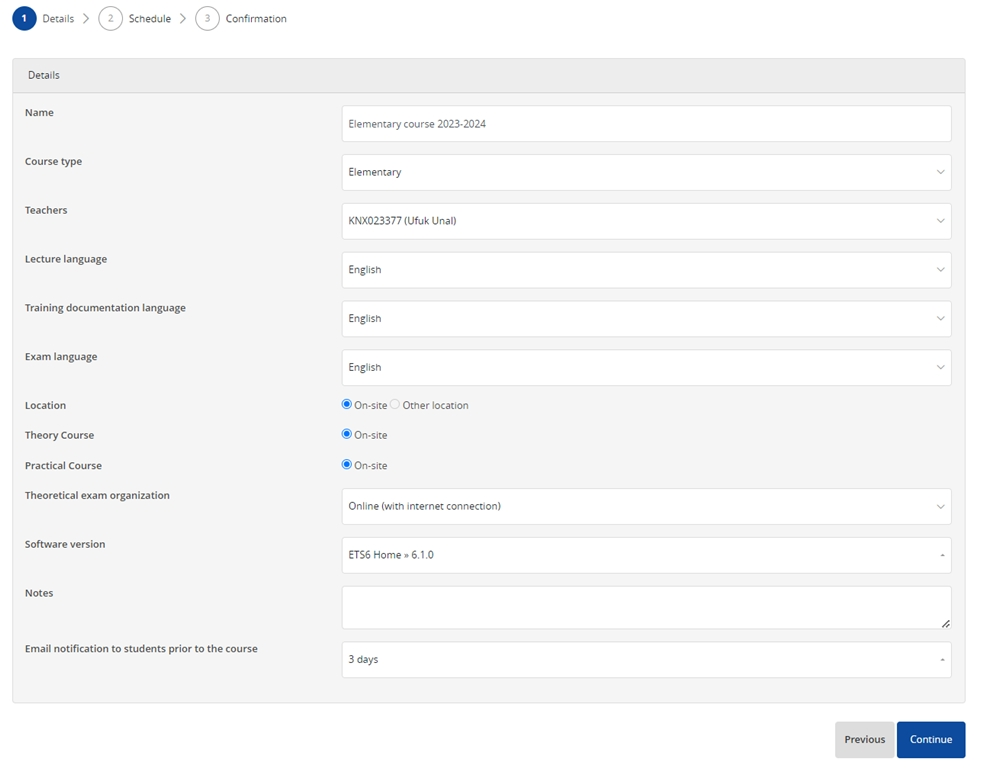The width and height of the screenshot is (999, 768).
Task: Open the Course type dropdown
Action: [x=647, y=172]
